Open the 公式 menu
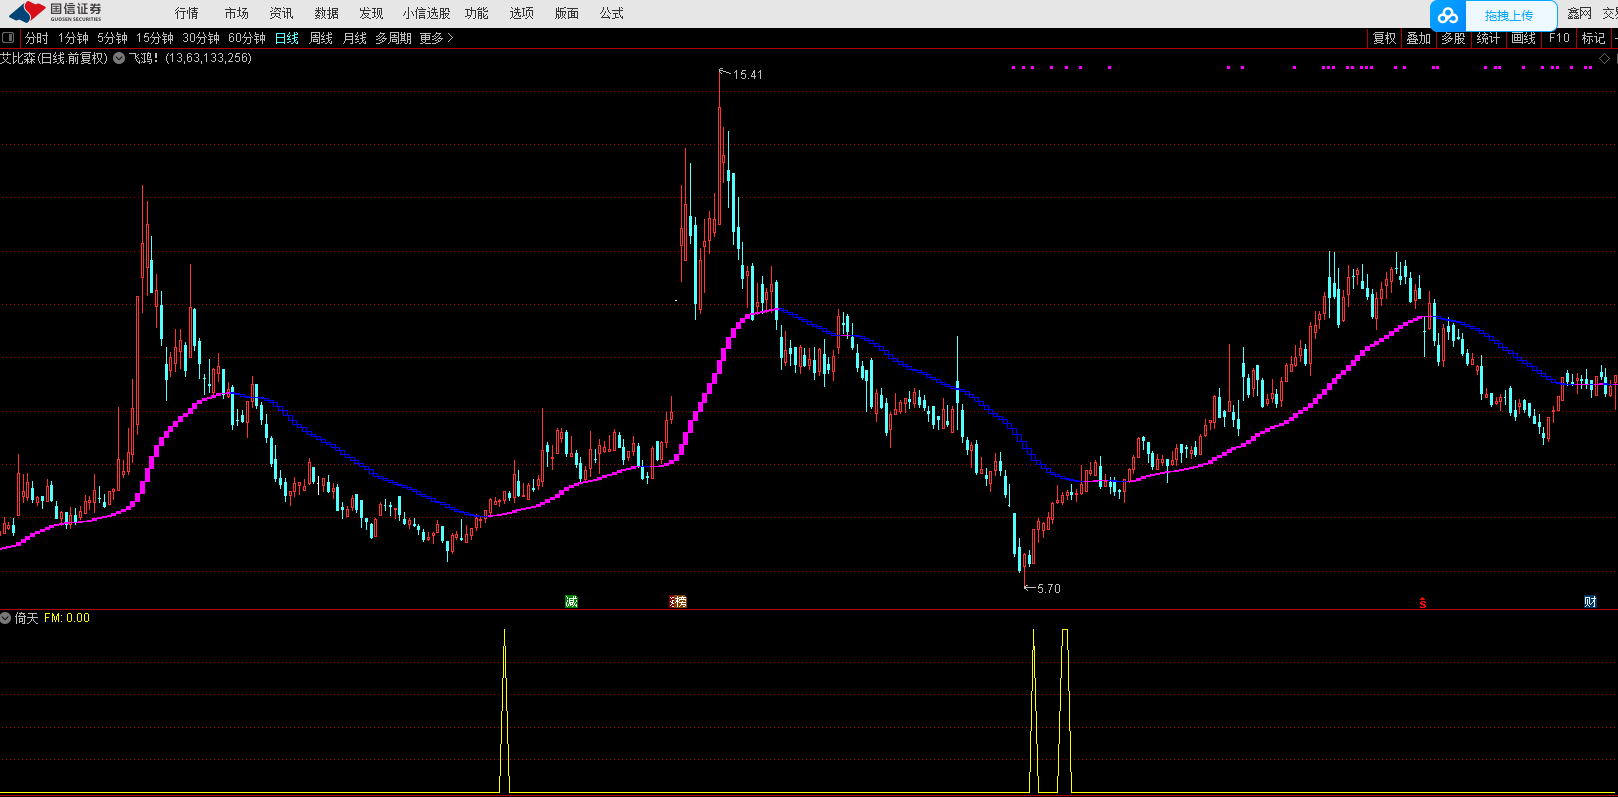 coord(612,13)
